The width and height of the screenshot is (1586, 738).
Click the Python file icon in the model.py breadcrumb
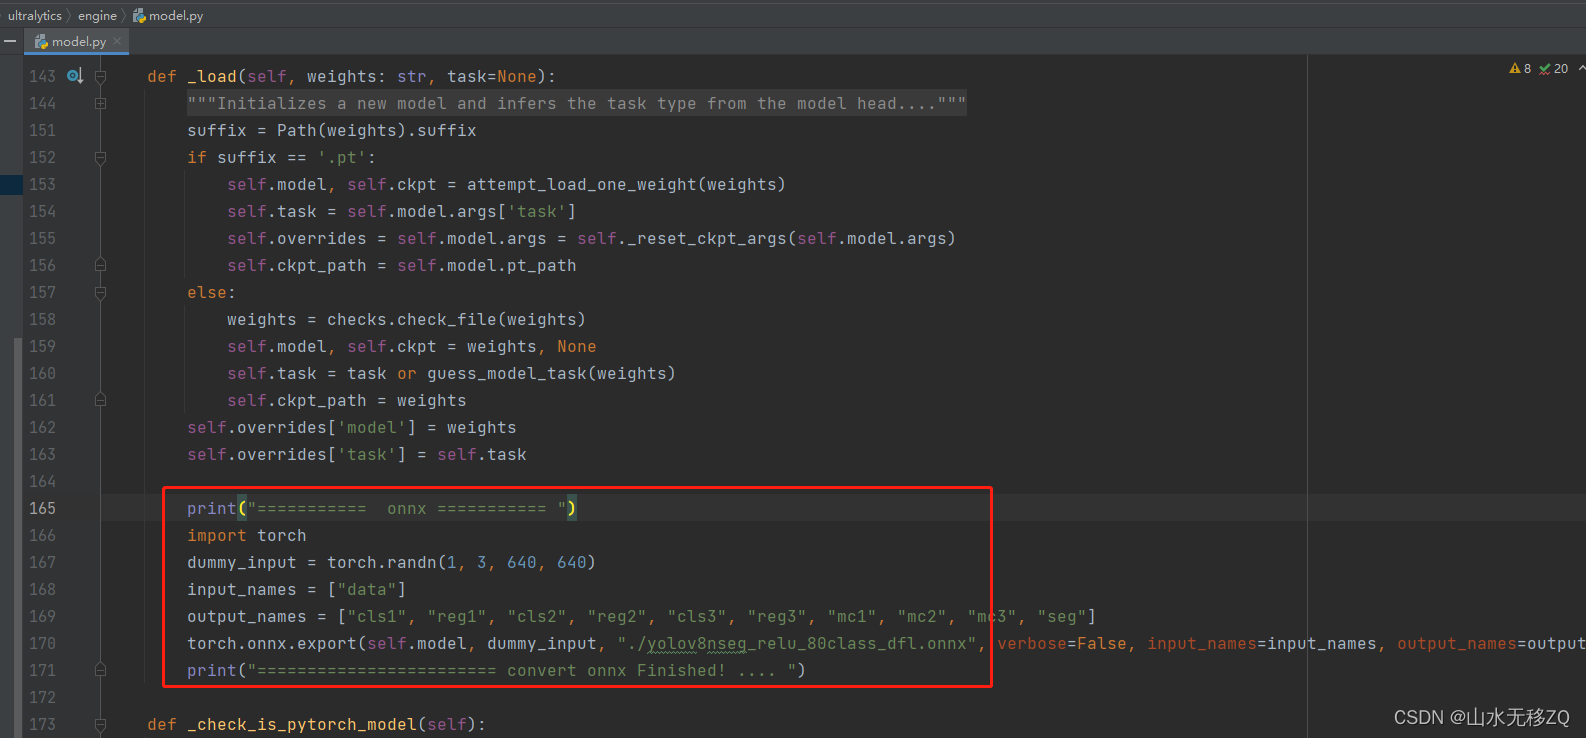(139, 16)
